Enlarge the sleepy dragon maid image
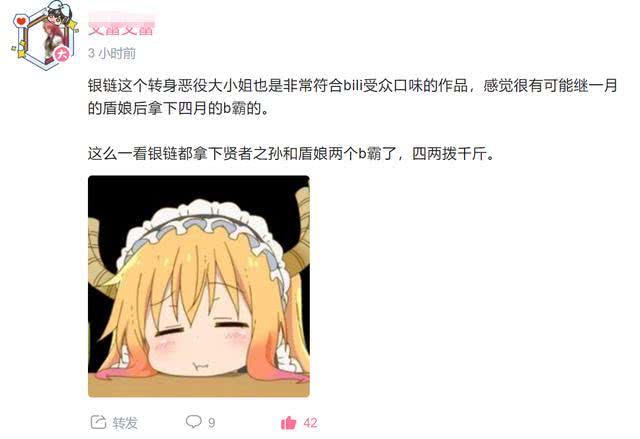This screenshot has width=640, height=439. coord(199,286)
